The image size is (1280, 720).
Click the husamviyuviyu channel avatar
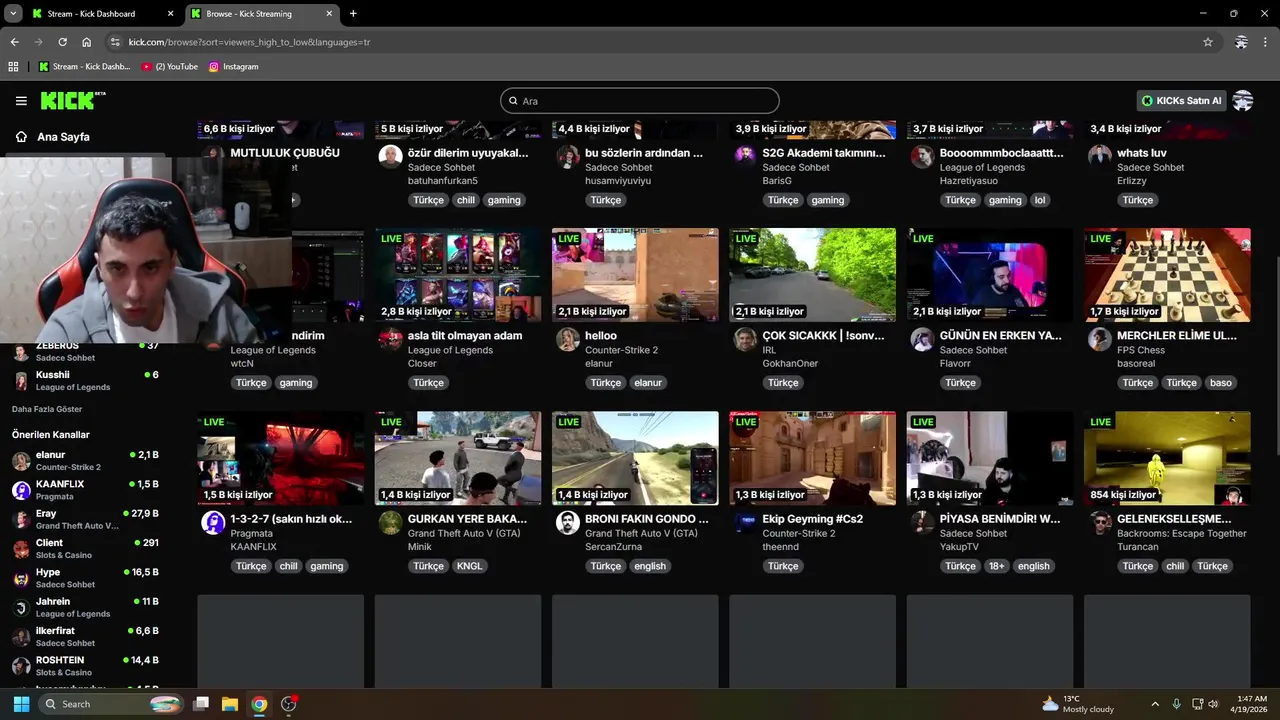click(568, 157)
